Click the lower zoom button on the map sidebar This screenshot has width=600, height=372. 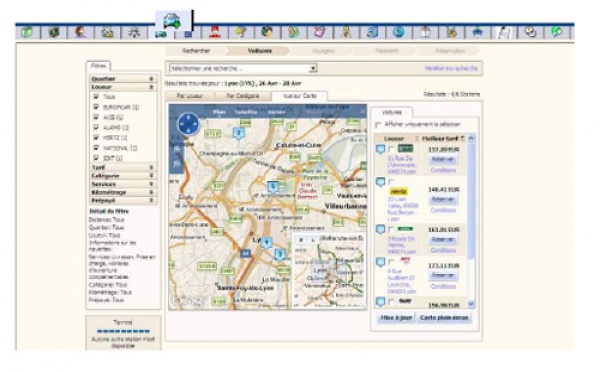tap(177, 163)
